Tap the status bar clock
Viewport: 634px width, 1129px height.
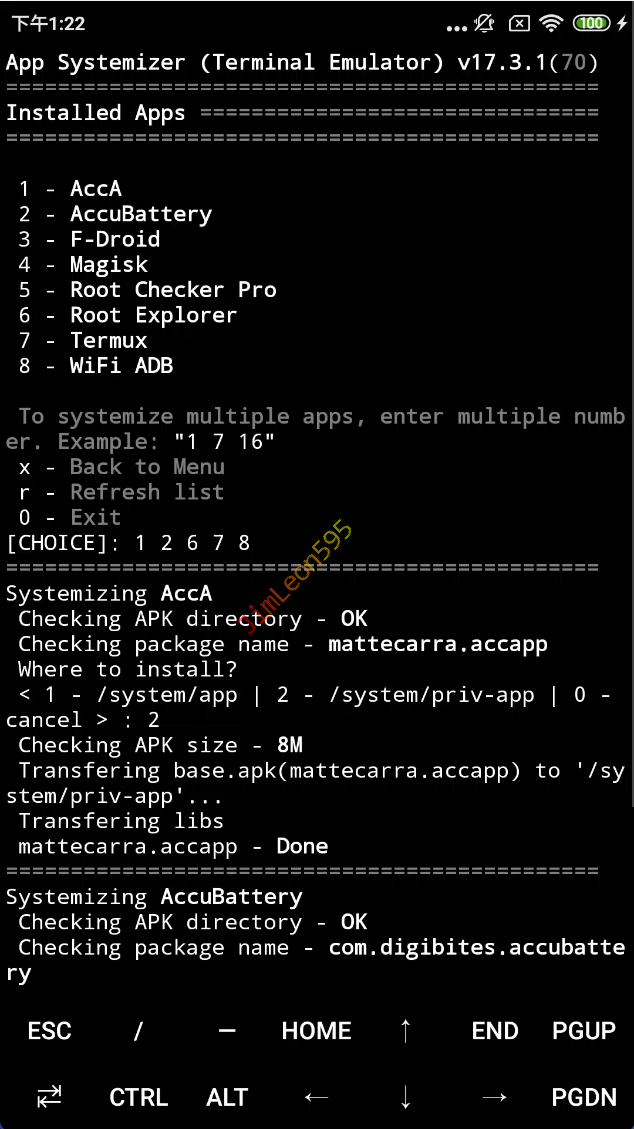pos(48,24)
